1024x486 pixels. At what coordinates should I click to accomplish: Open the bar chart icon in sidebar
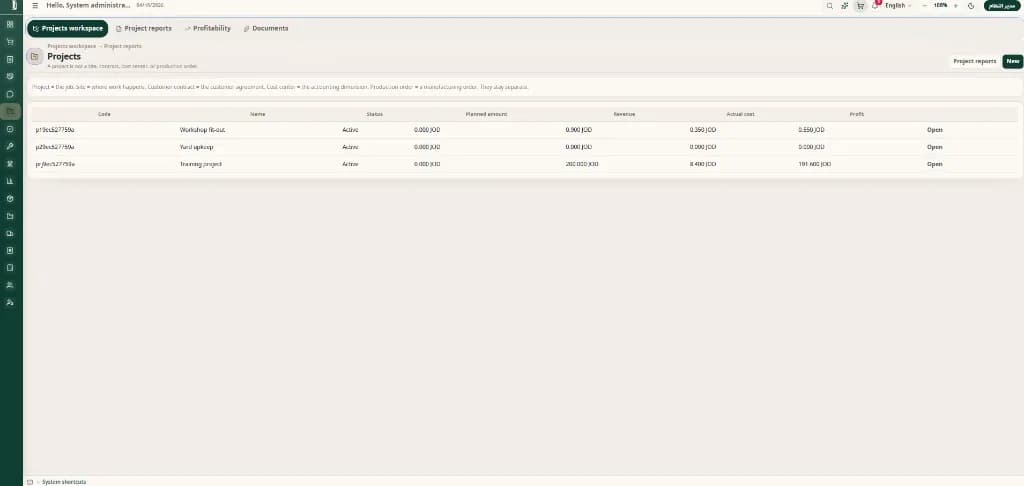(10, 181)
